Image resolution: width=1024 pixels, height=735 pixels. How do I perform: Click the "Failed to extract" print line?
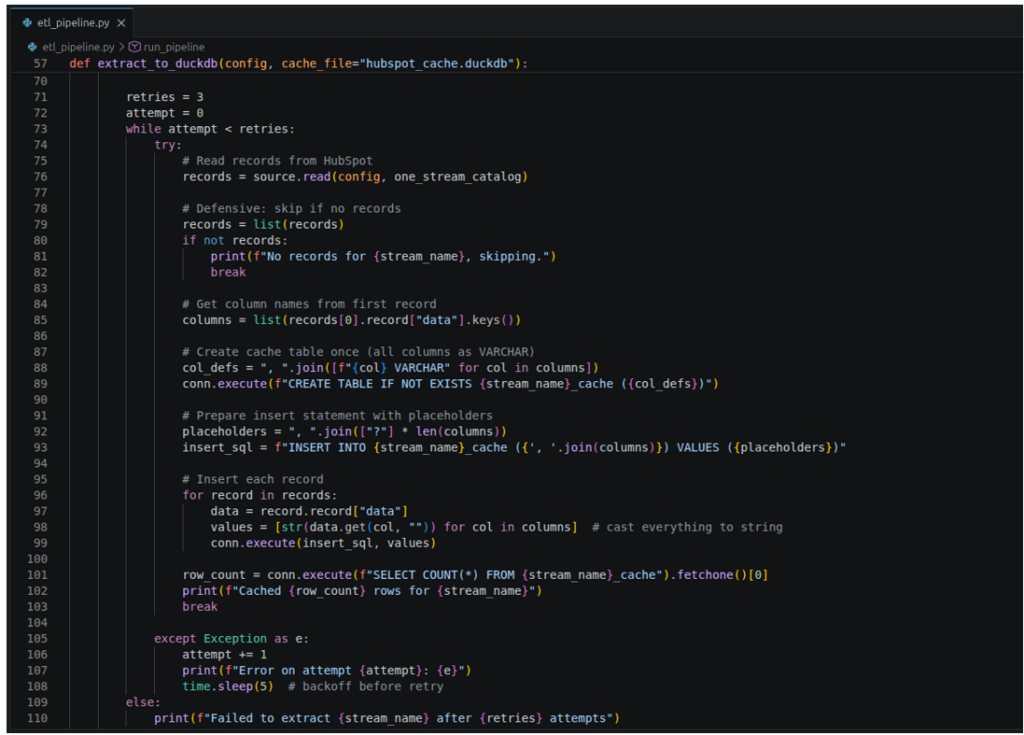click(x=387, y=718)
